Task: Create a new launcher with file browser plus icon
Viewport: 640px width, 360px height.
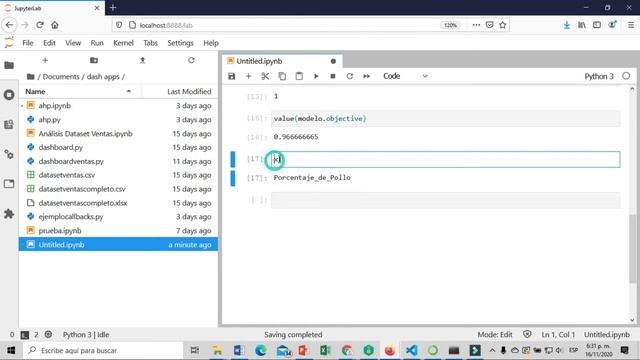Action: 45,60
